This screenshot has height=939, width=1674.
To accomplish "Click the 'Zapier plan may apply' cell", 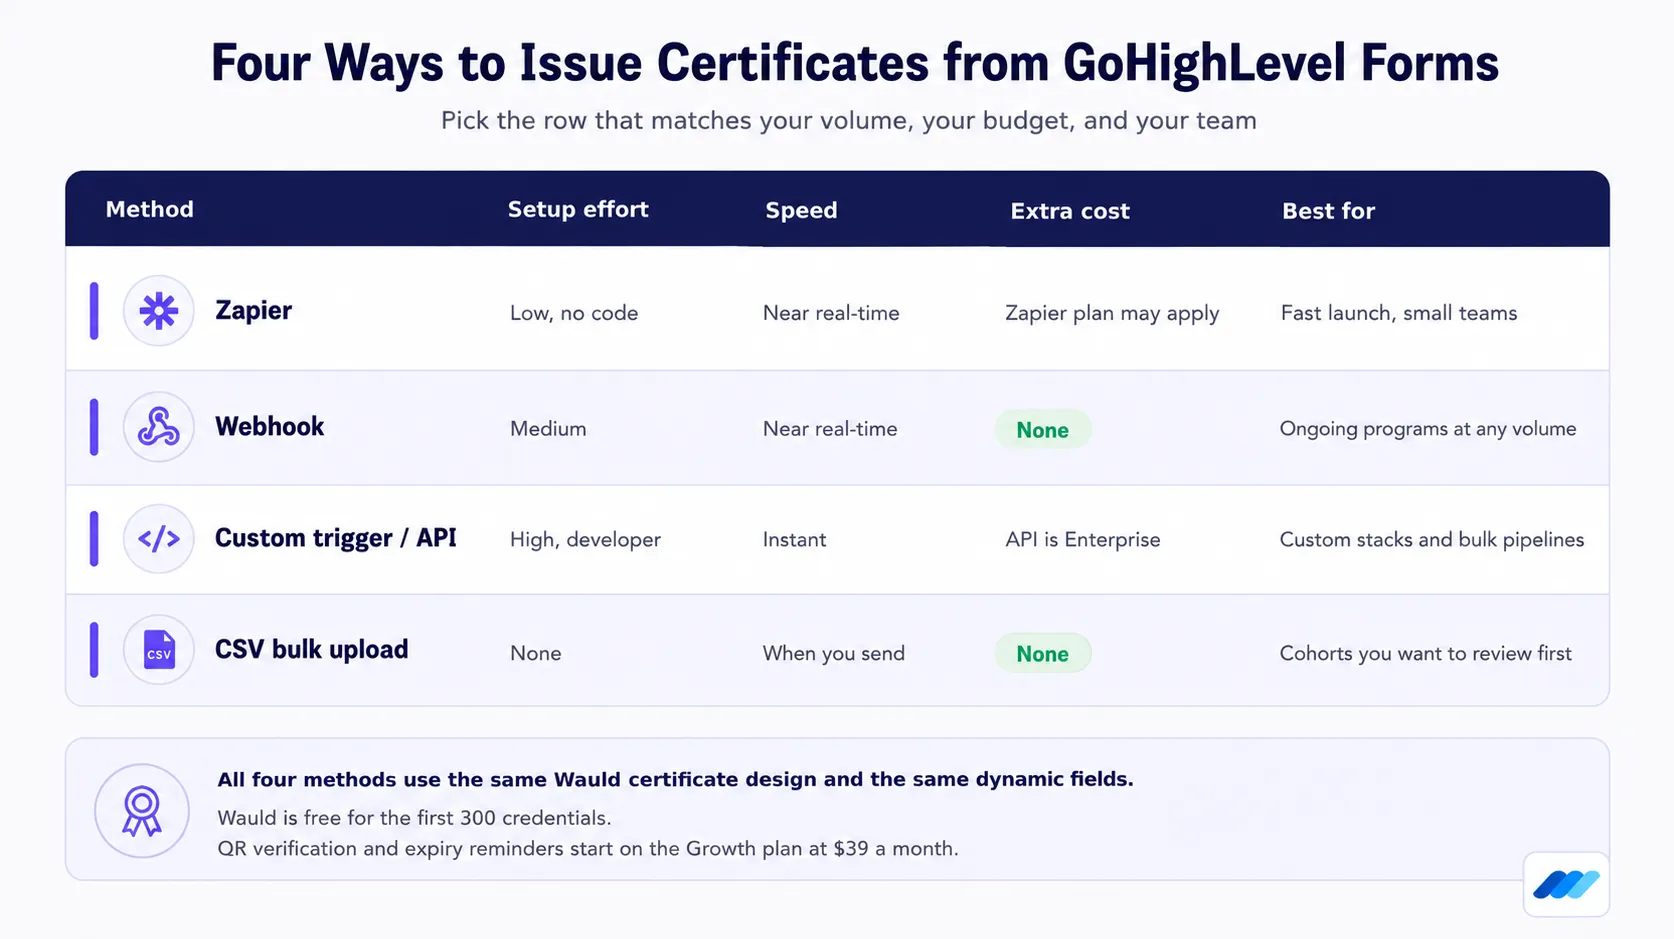I will coord(1112,313).
